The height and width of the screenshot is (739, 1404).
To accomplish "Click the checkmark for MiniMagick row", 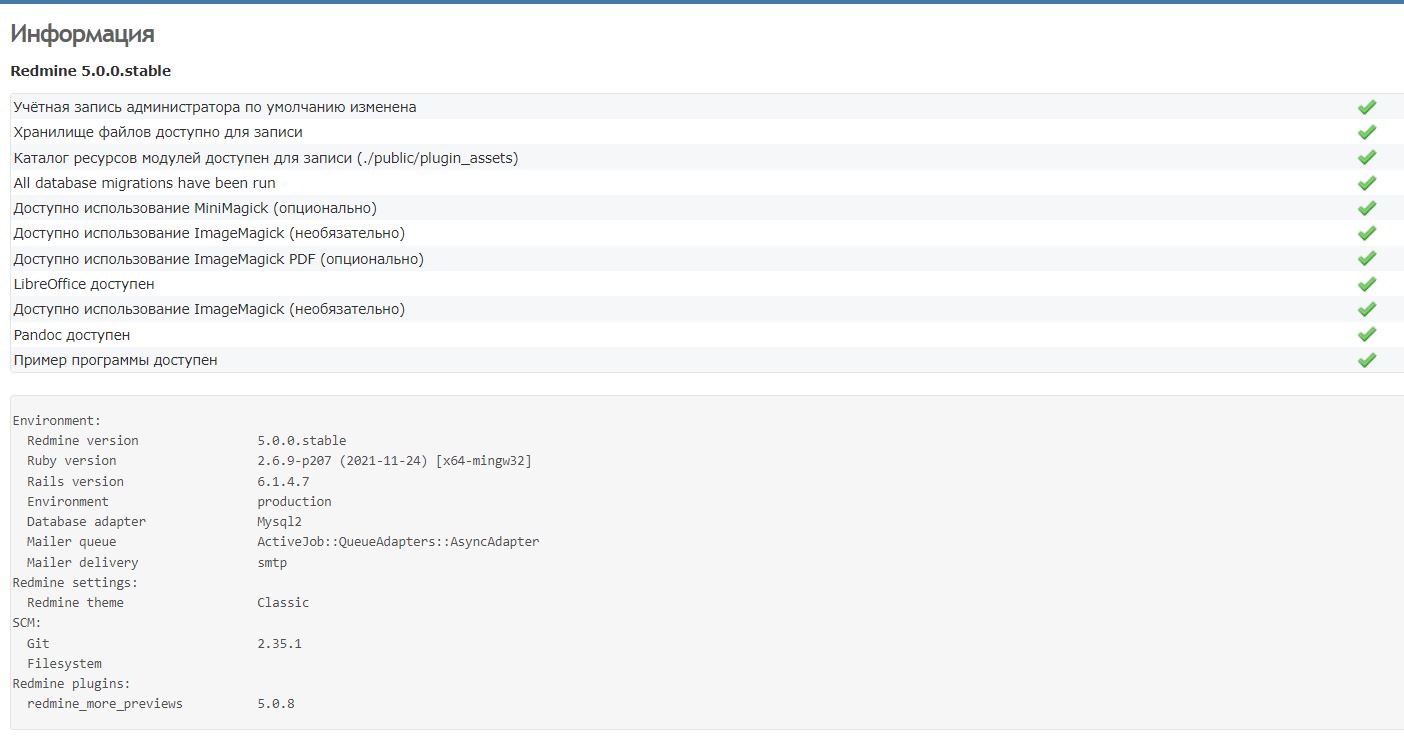I will click(x=1367, y=208).
